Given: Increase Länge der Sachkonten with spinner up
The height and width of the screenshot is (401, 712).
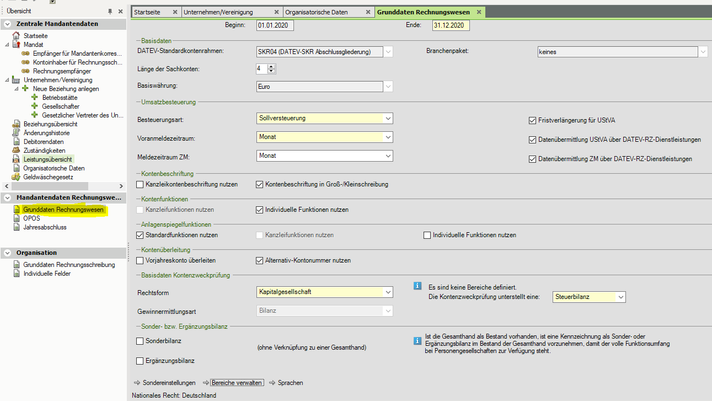Looking at the screenshot, I should [271, 66].
